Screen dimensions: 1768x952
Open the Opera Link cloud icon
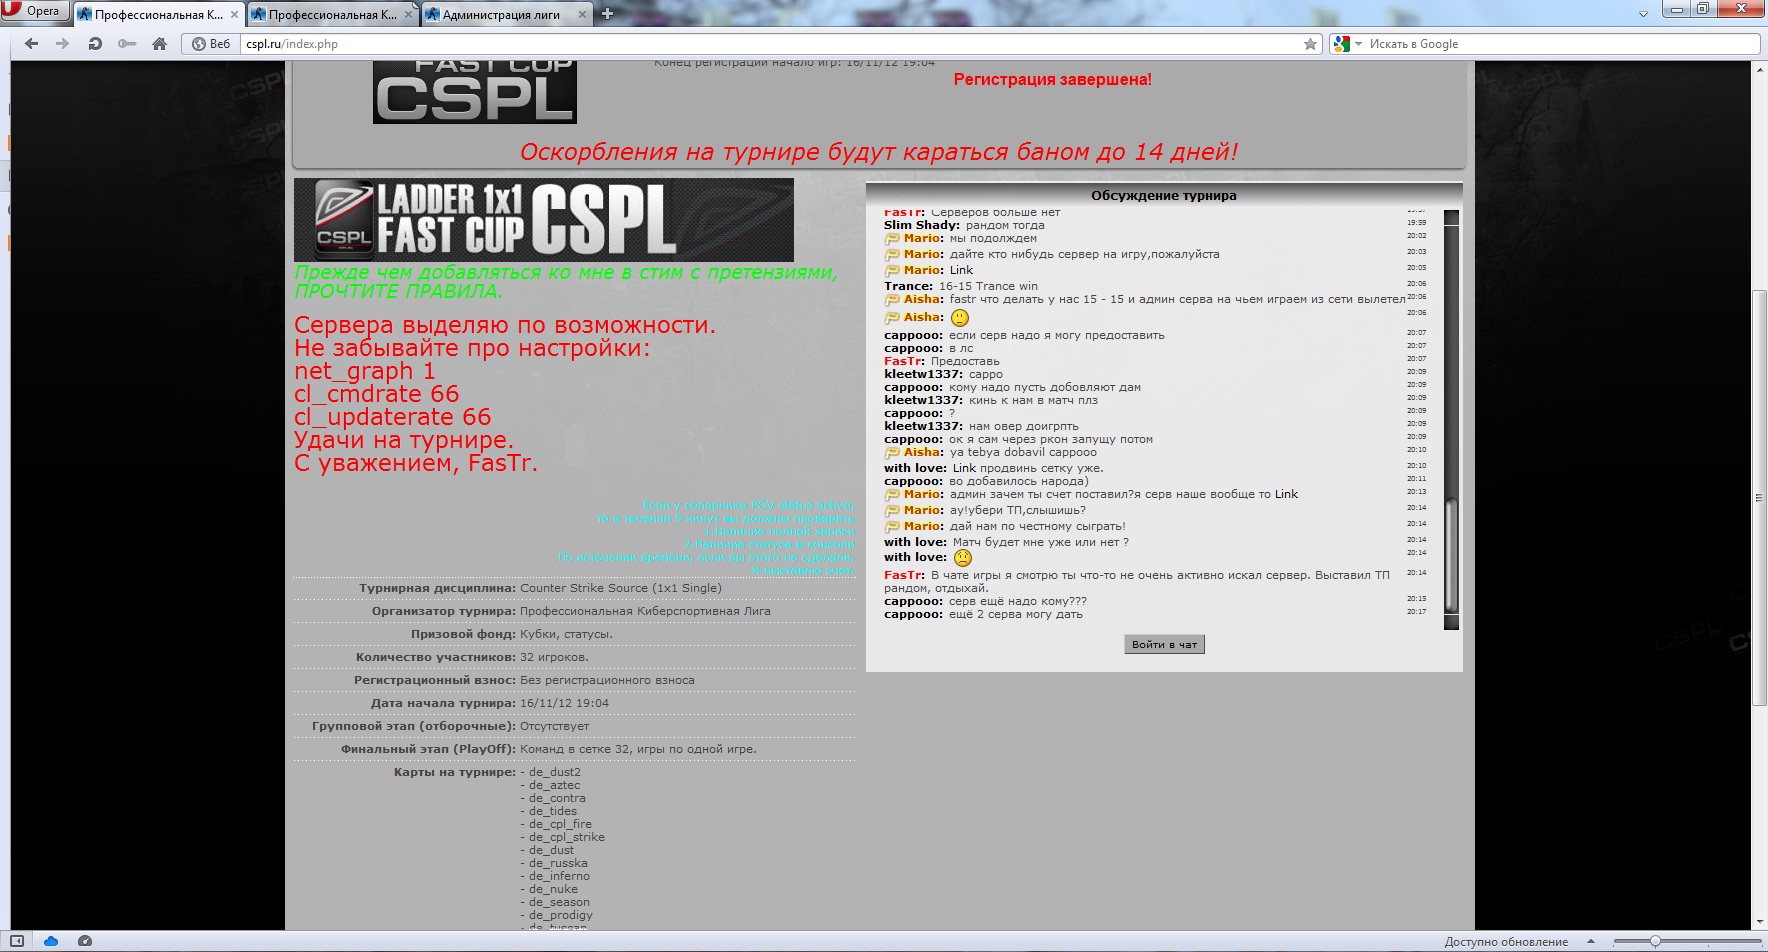click(x=51, y=941)
